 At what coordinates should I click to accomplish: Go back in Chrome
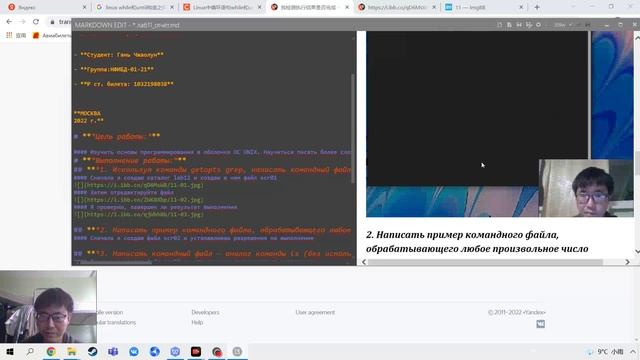[9, 22]
